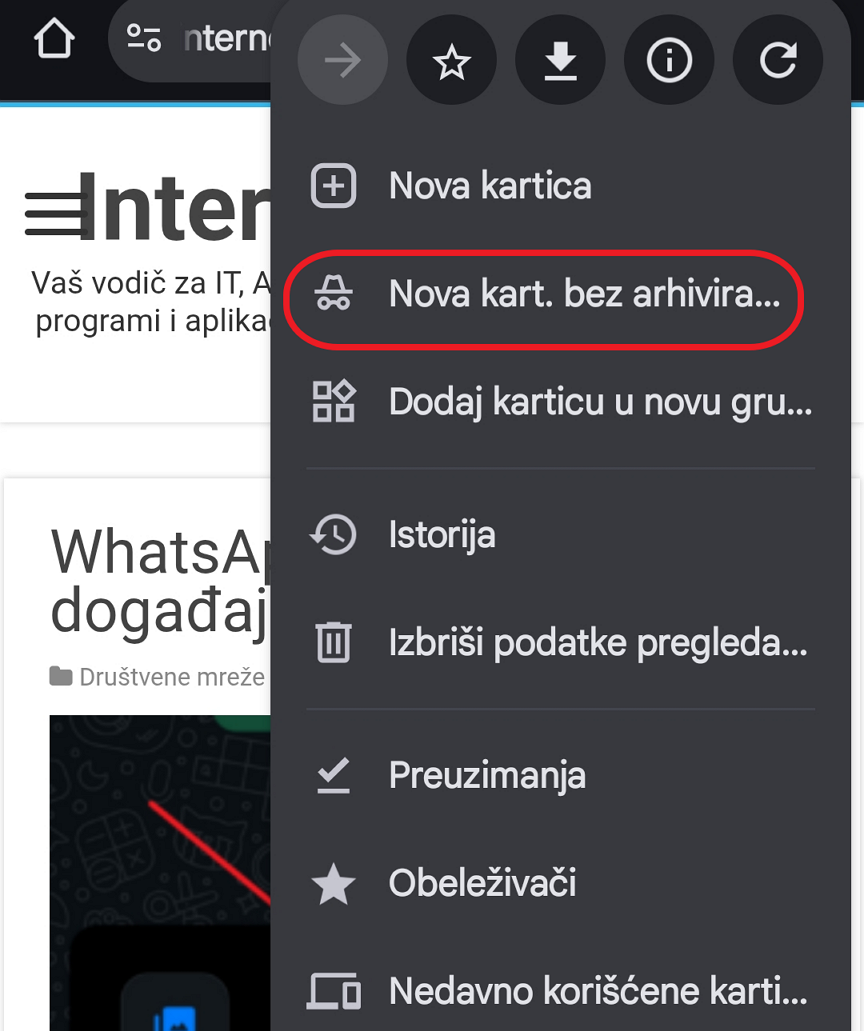864x1031 pixels.
Task: Open Nedavno korišćene kartice entry
Action: pos(560,991)
